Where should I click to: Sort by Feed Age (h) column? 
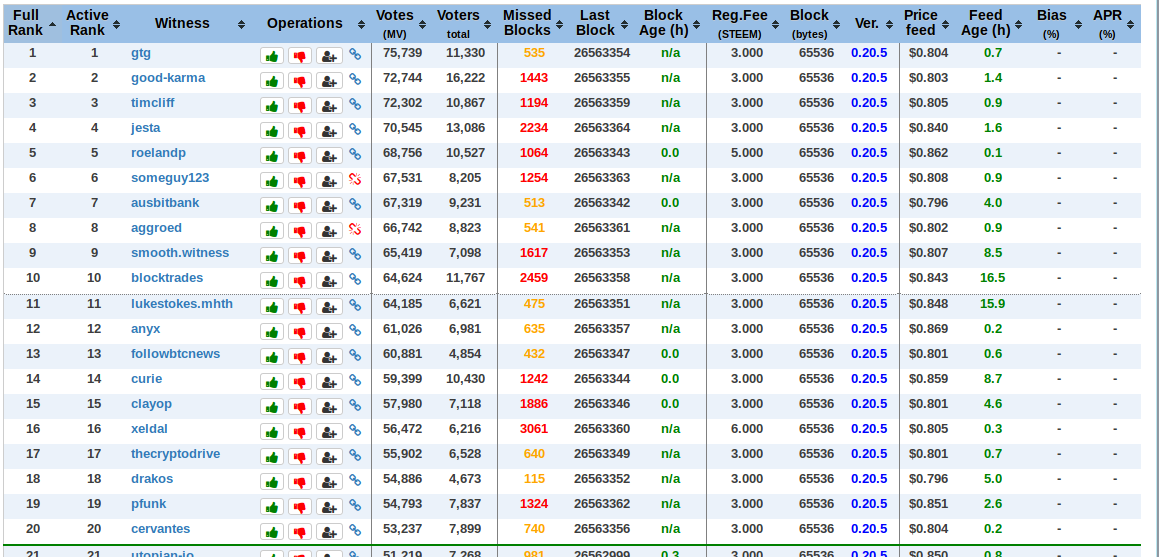pyautogui.click(x=989, y=23)
